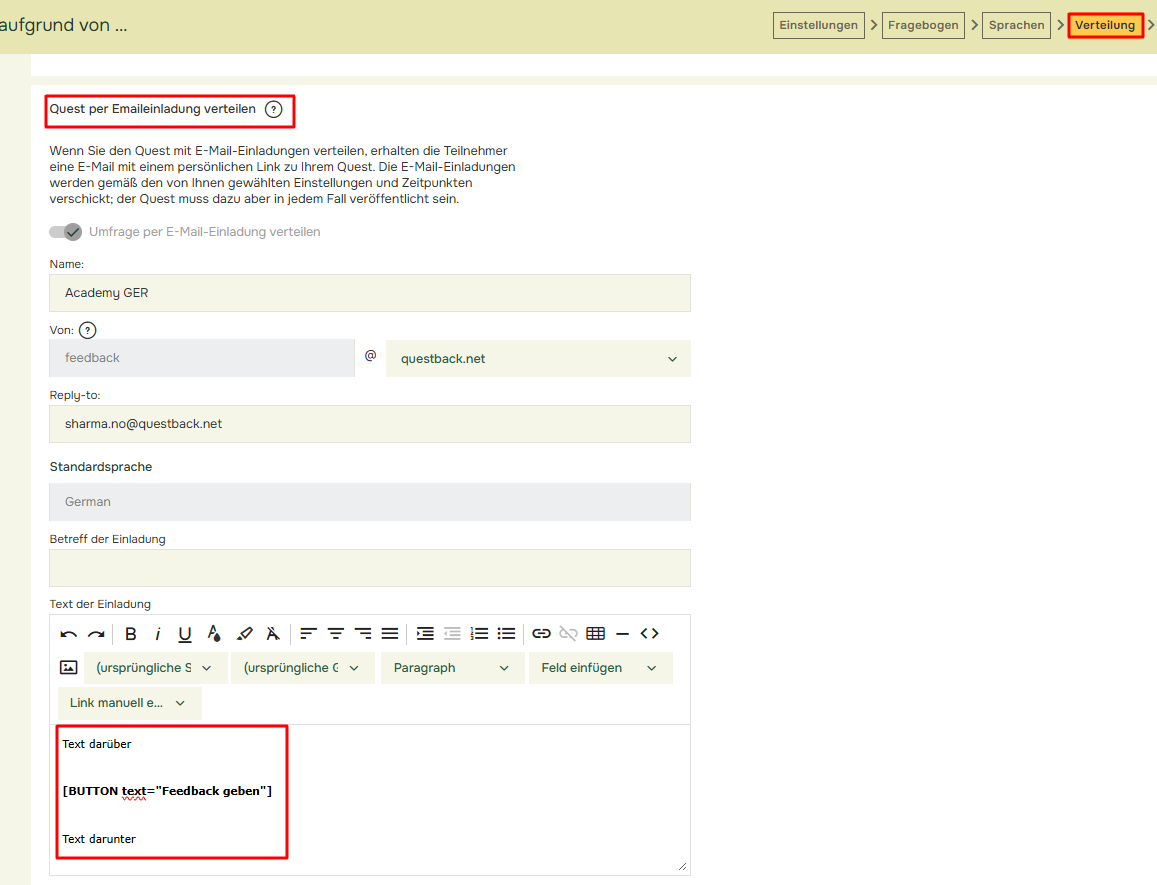Screen dimensions: 1157x885
Task: Open the questback.net domain dropdown
Action: [538, 359]
